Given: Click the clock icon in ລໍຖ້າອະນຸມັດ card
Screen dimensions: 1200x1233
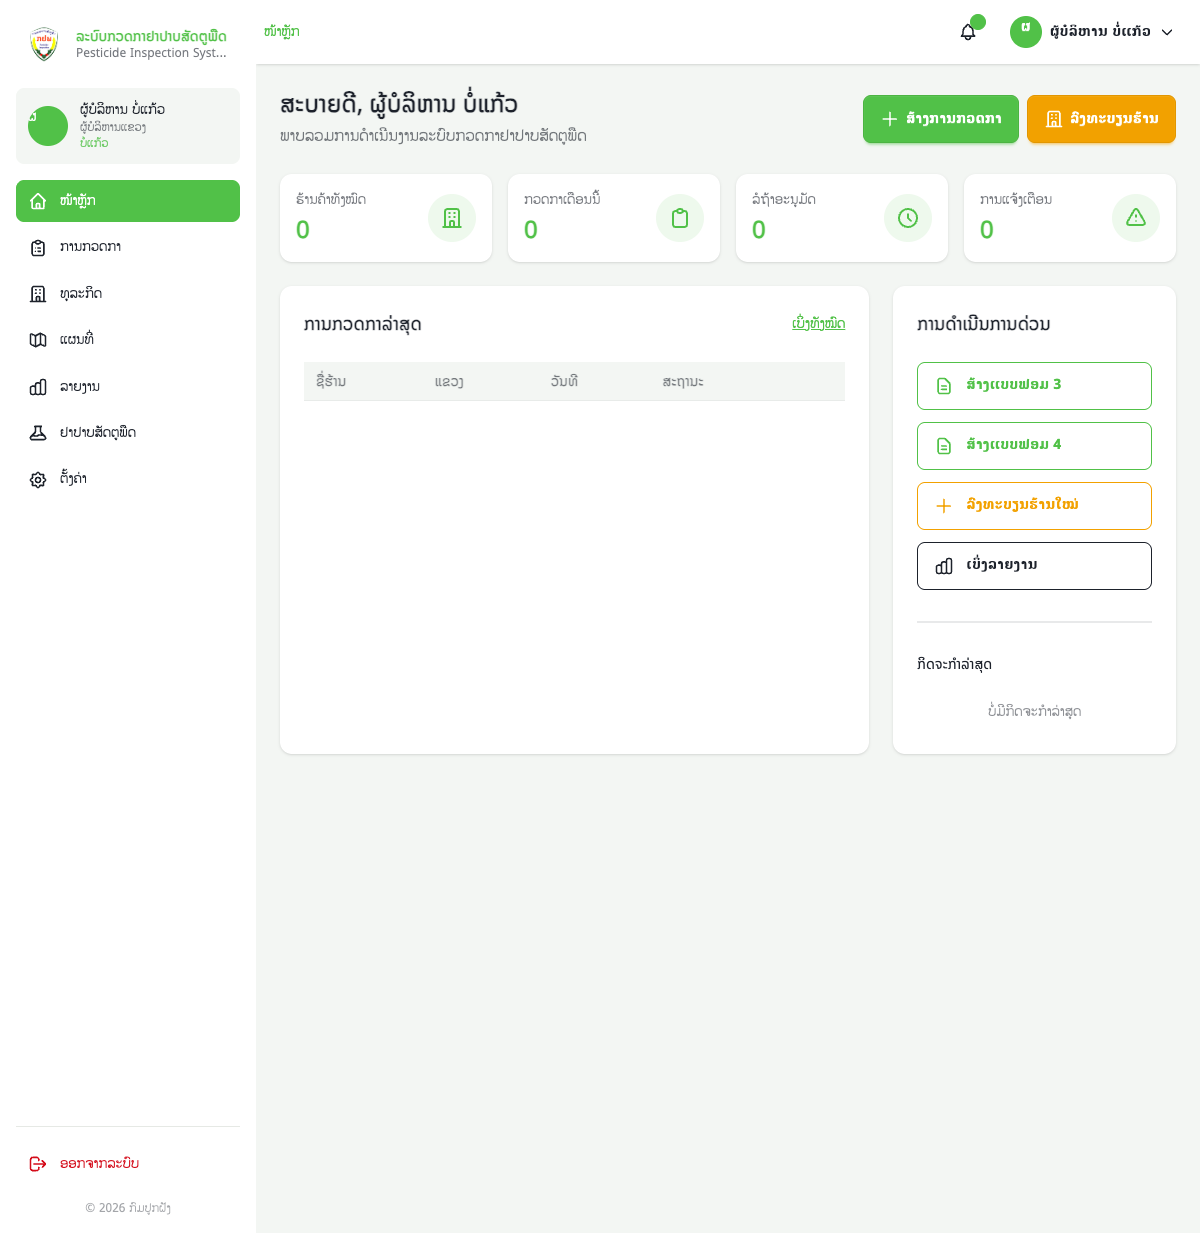Looking at the screenshot, I should pos(908,218).
